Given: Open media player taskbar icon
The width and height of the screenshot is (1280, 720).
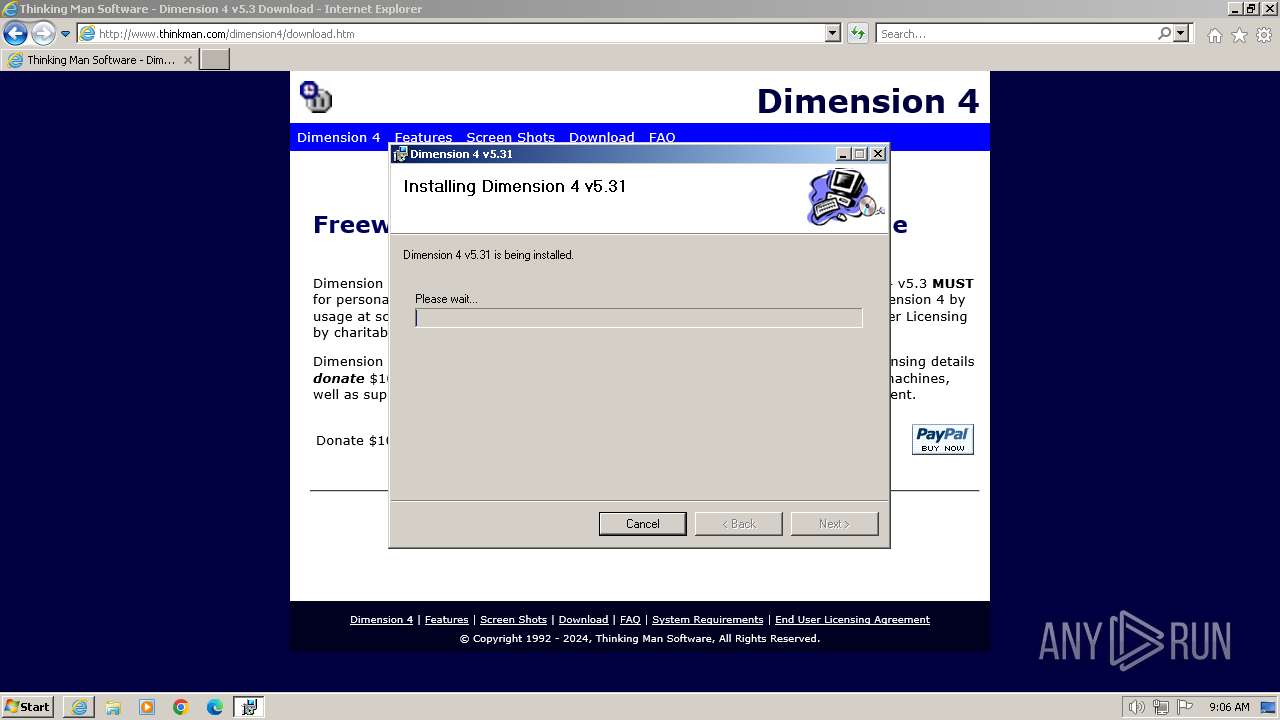Looking at the screenshot, I should [147, 707].
